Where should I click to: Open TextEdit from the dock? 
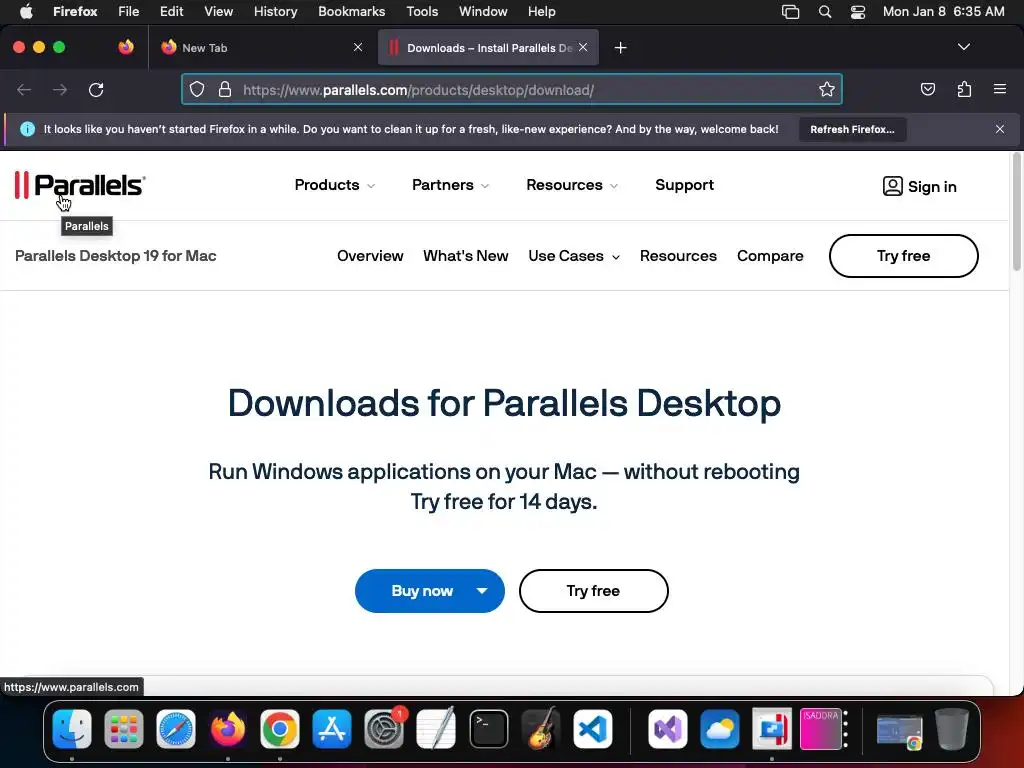pos(436,729)
